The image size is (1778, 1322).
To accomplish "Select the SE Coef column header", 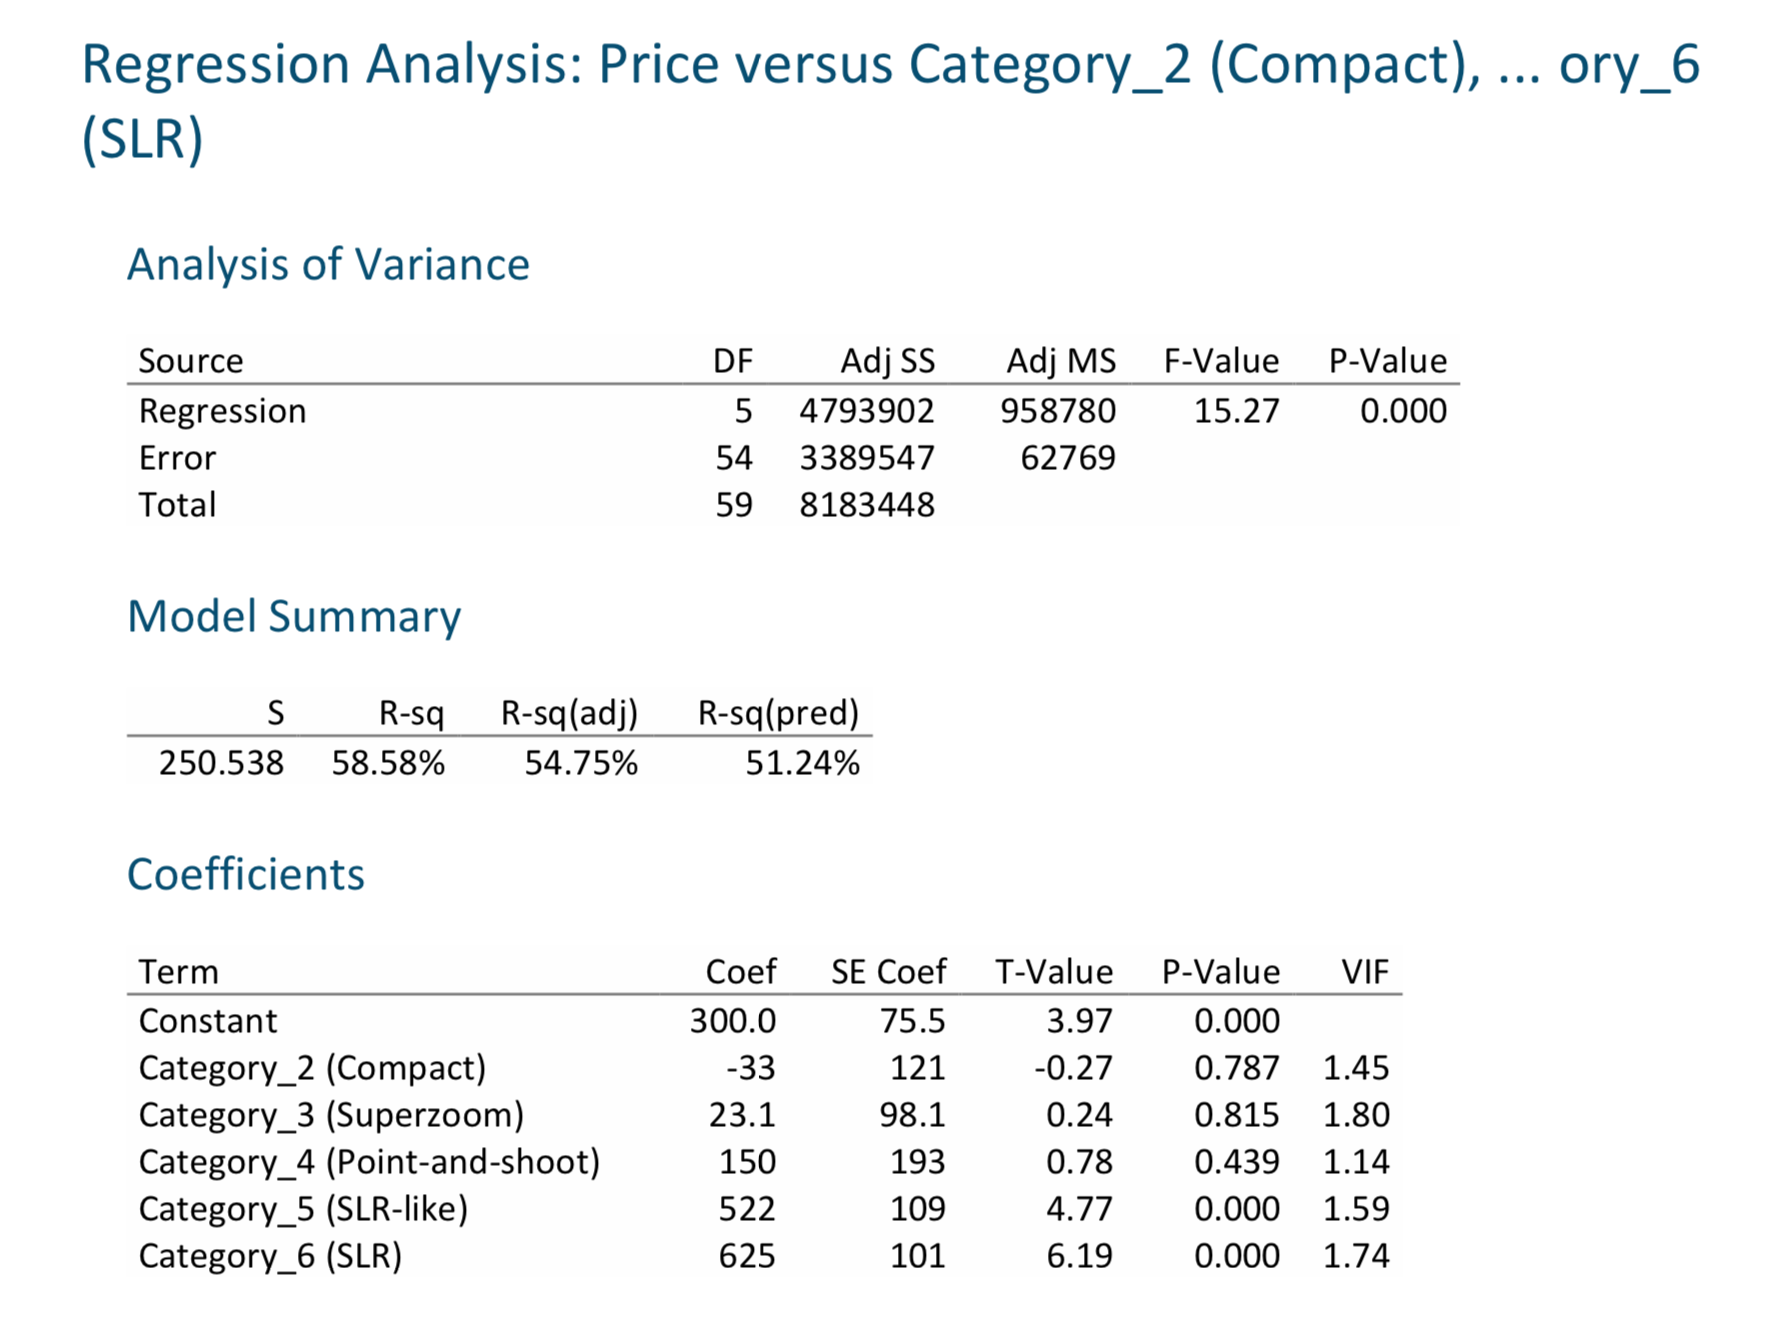I will [x=888, y=972].
